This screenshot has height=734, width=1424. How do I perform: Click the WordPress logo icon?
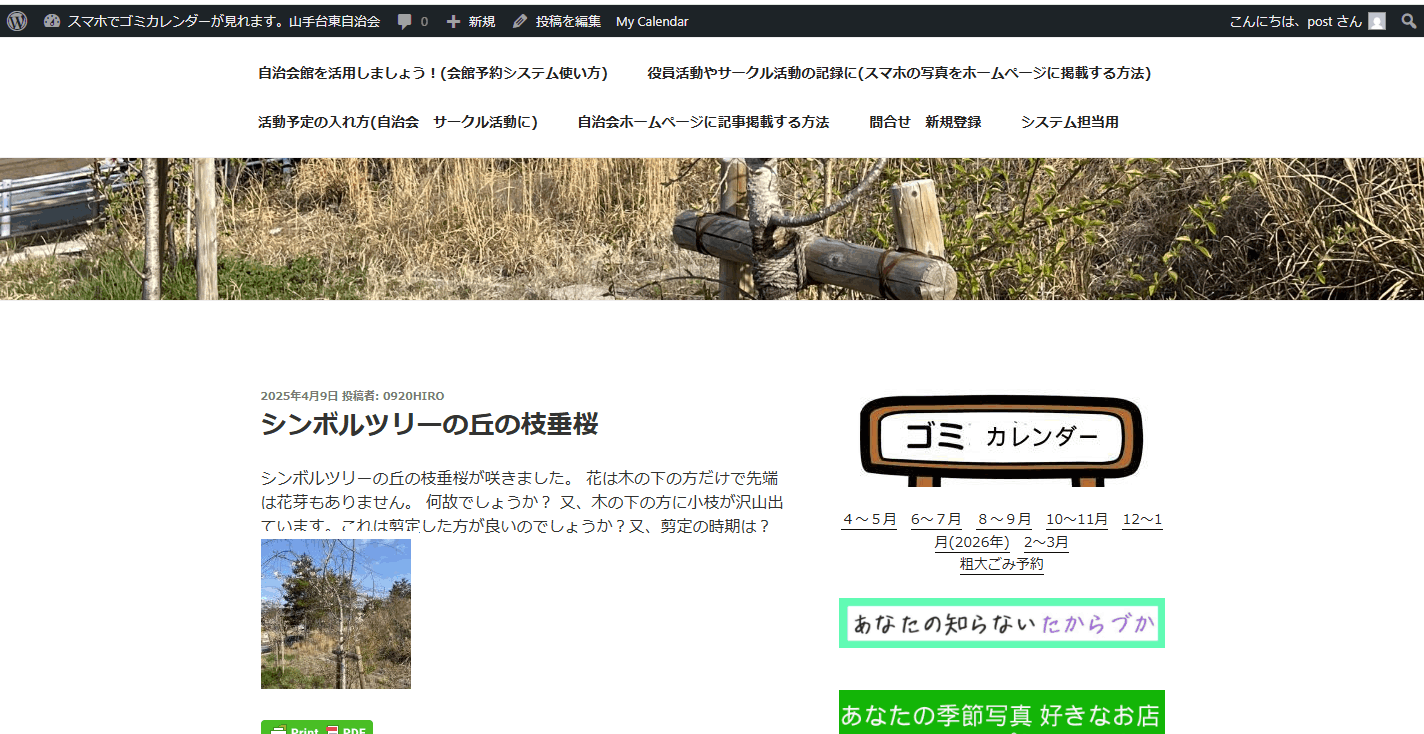pyautogui.click(x=17, y=21)
